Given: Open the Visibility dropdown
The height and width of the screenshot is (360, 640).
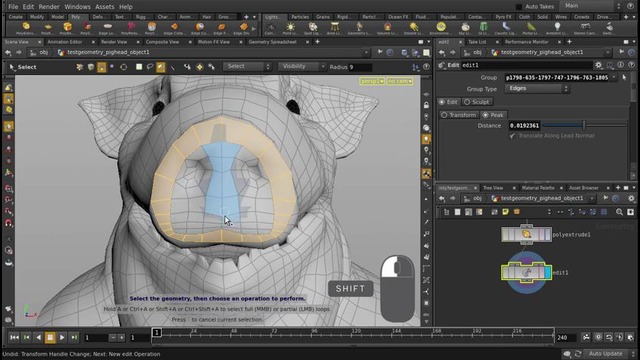Looking at the screenshot, I should click(x=302, y=67).
